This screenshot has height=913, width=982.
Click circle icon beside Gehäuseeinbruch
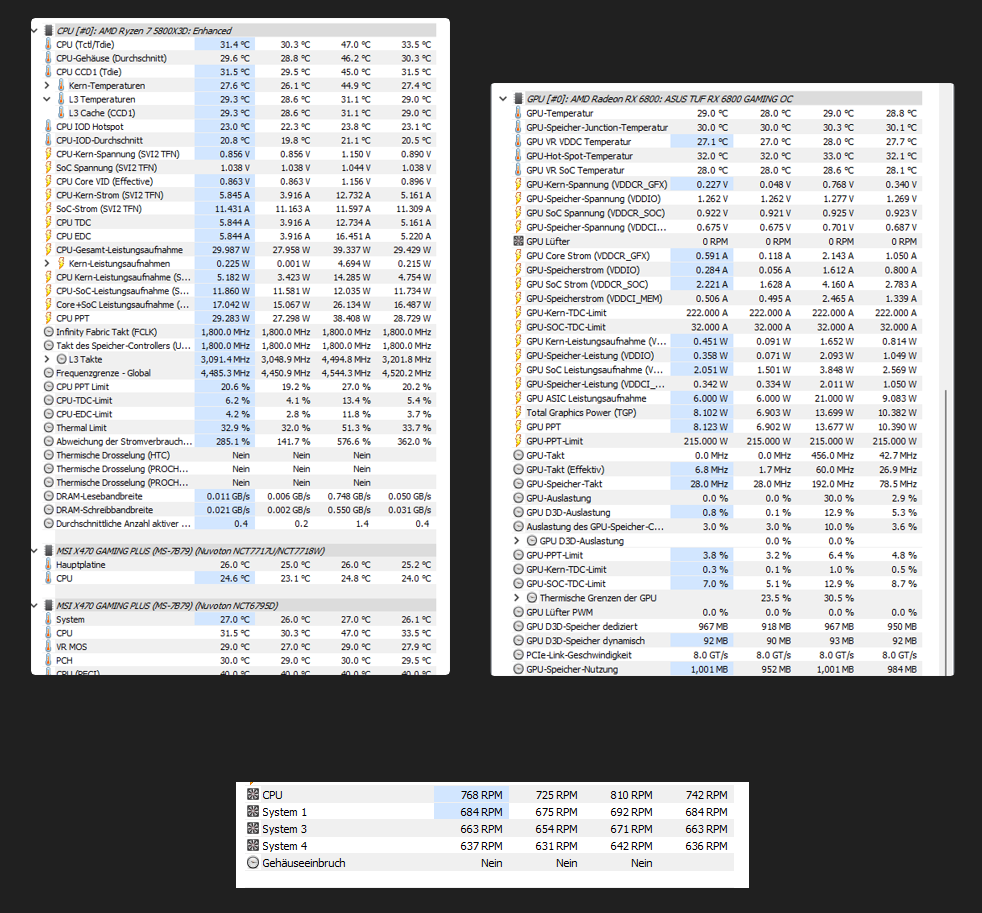point(252,863)
